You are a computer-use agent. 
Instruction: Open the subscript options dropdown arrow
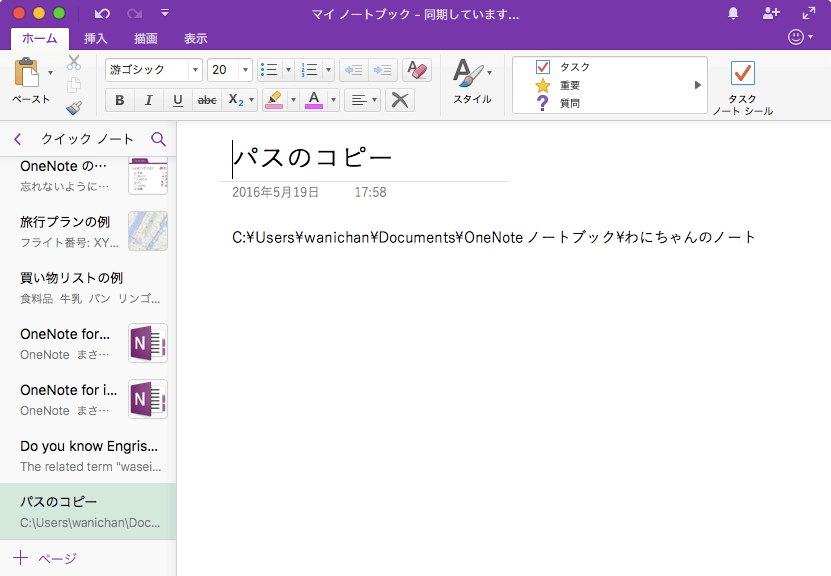pyautogui.click(x=252, y=100)
